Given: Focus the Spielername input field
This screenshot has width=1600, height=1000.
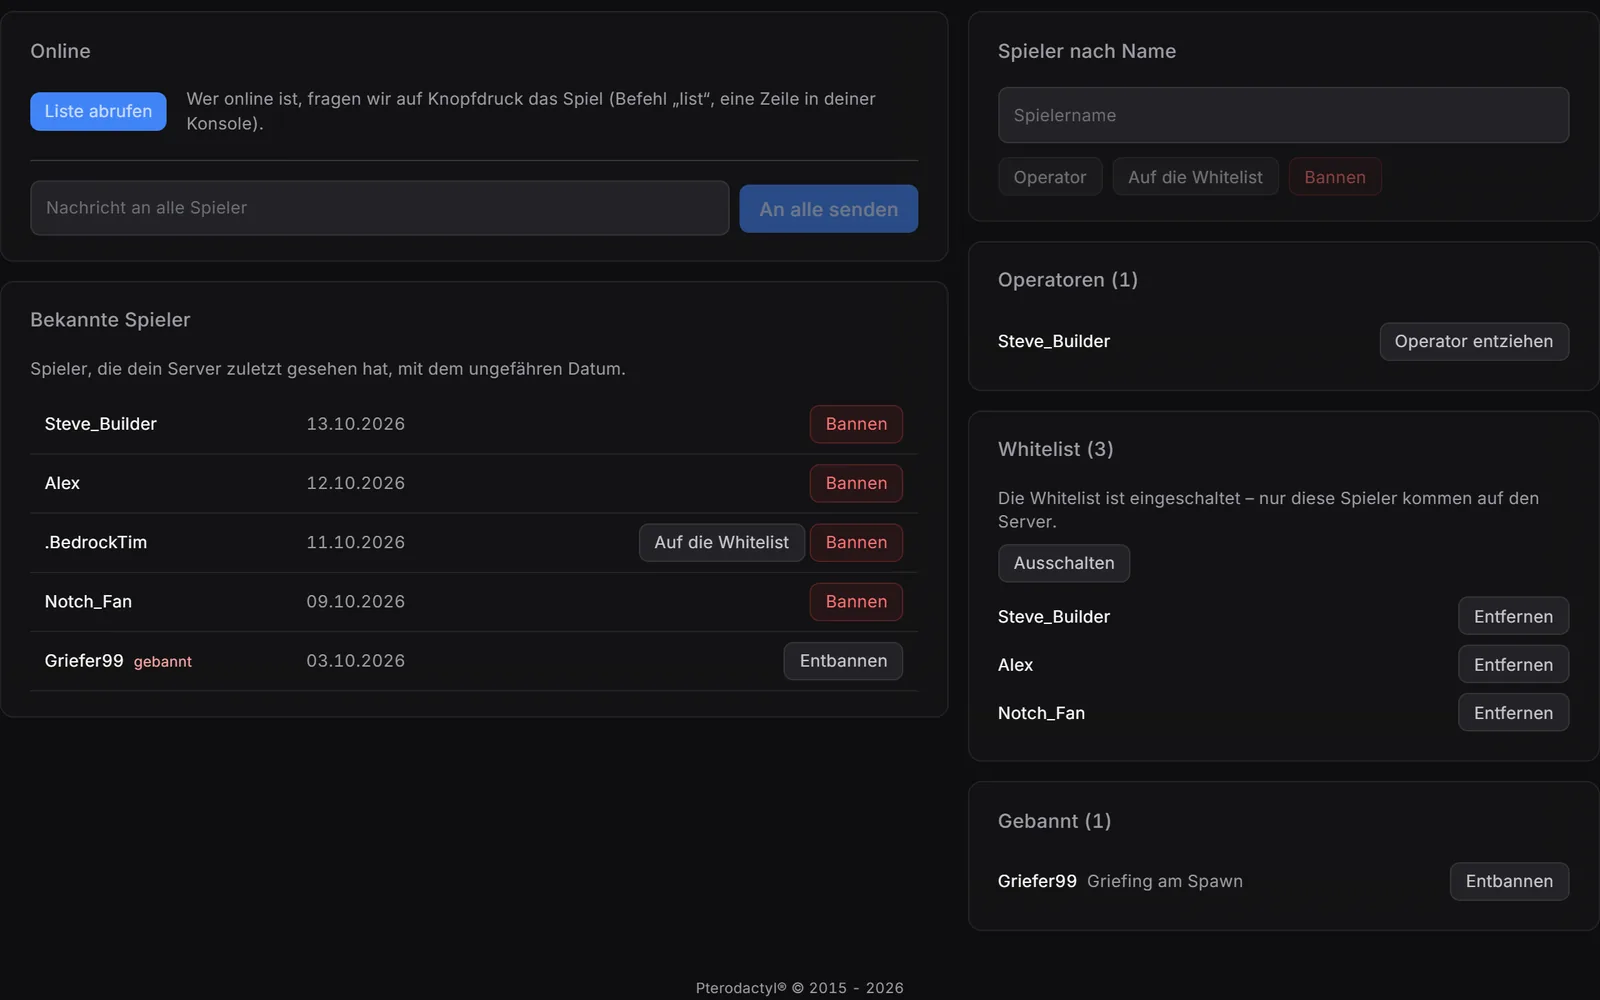Looking at the screenshot, I should pos(1283,115).
